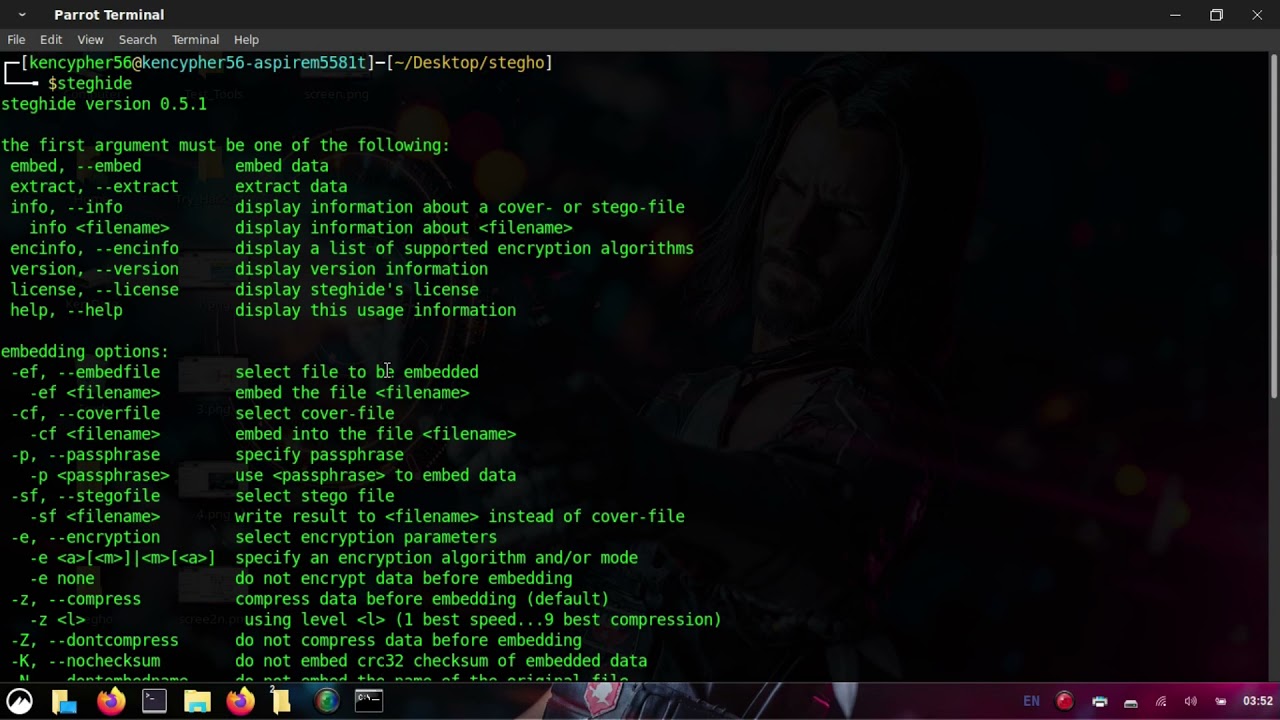The height and width of the screenshot is (720, 1280).
Task: Click the '~/Desktop/stegho' path in the prompt
Action: [469, 63]
